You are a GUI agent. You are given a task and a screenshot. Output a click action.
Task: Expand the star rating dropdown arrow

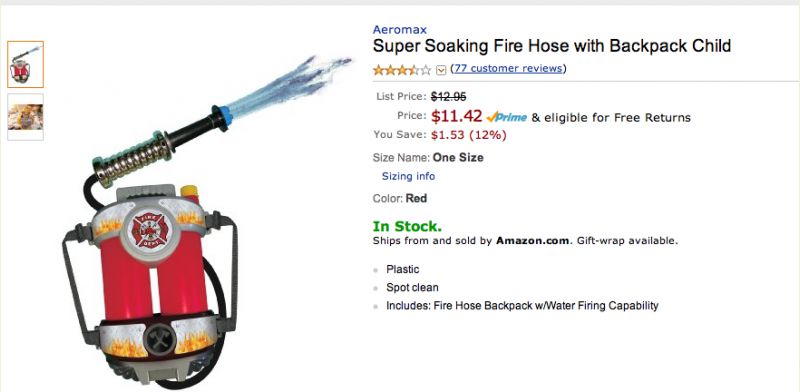pos(441,70)
